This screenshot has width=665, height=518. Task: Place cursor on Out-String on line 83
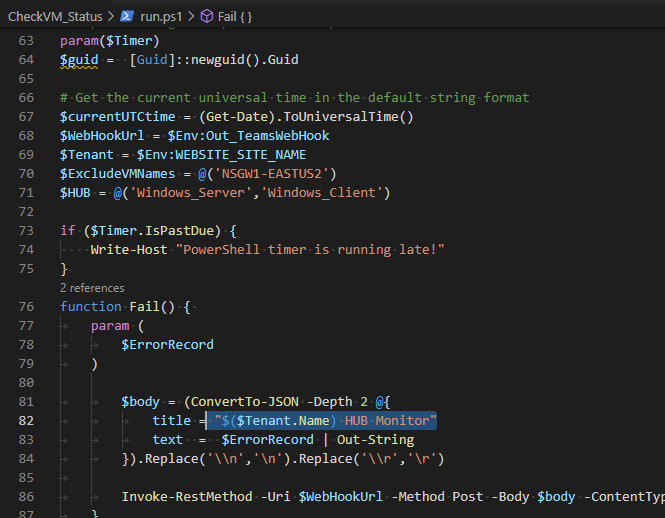pos(375,439)
